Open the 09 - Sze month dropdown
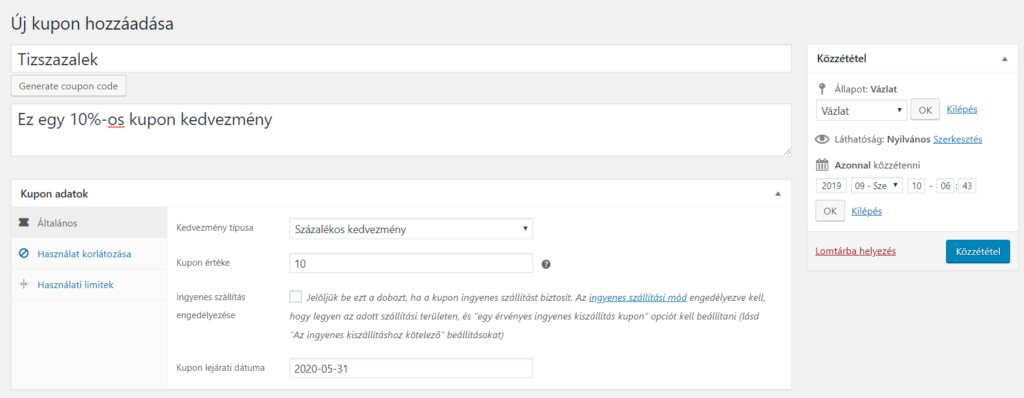The height and width of the screenshot is (398, 1024). (x=876, y=186)
